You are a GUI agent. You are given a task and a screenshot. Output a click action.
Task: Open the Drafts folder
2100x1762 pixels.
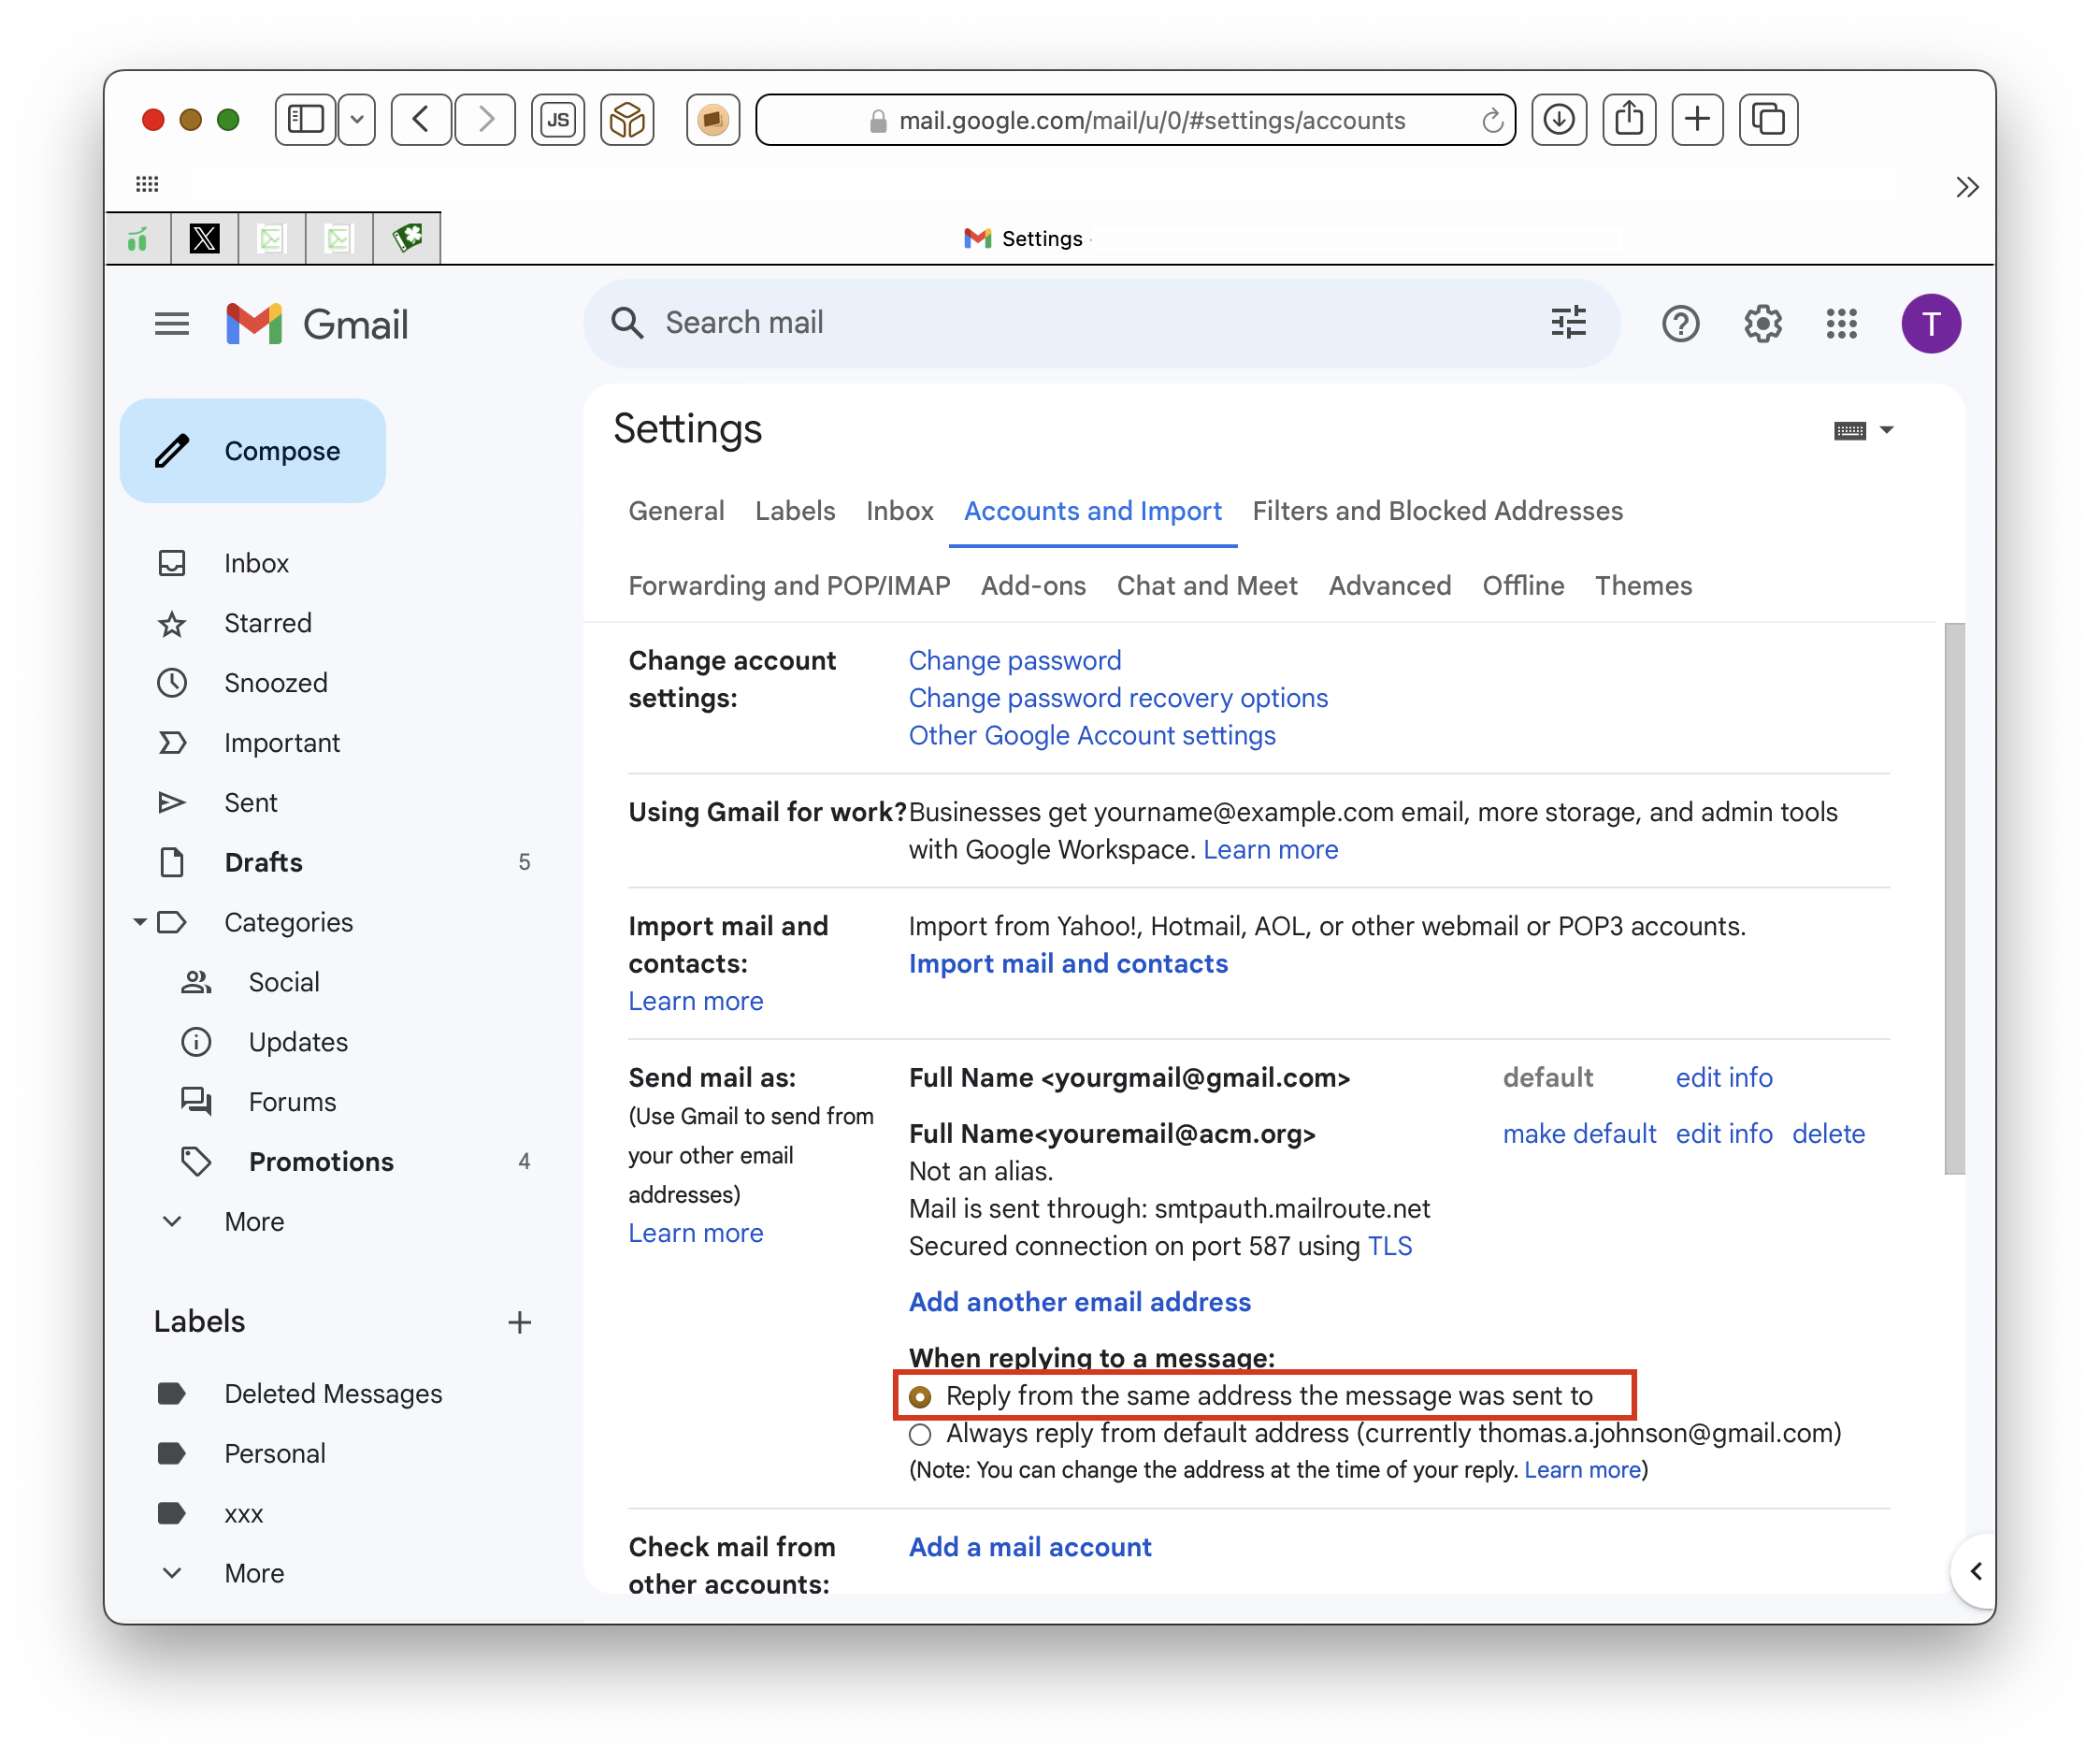[262, 862]
